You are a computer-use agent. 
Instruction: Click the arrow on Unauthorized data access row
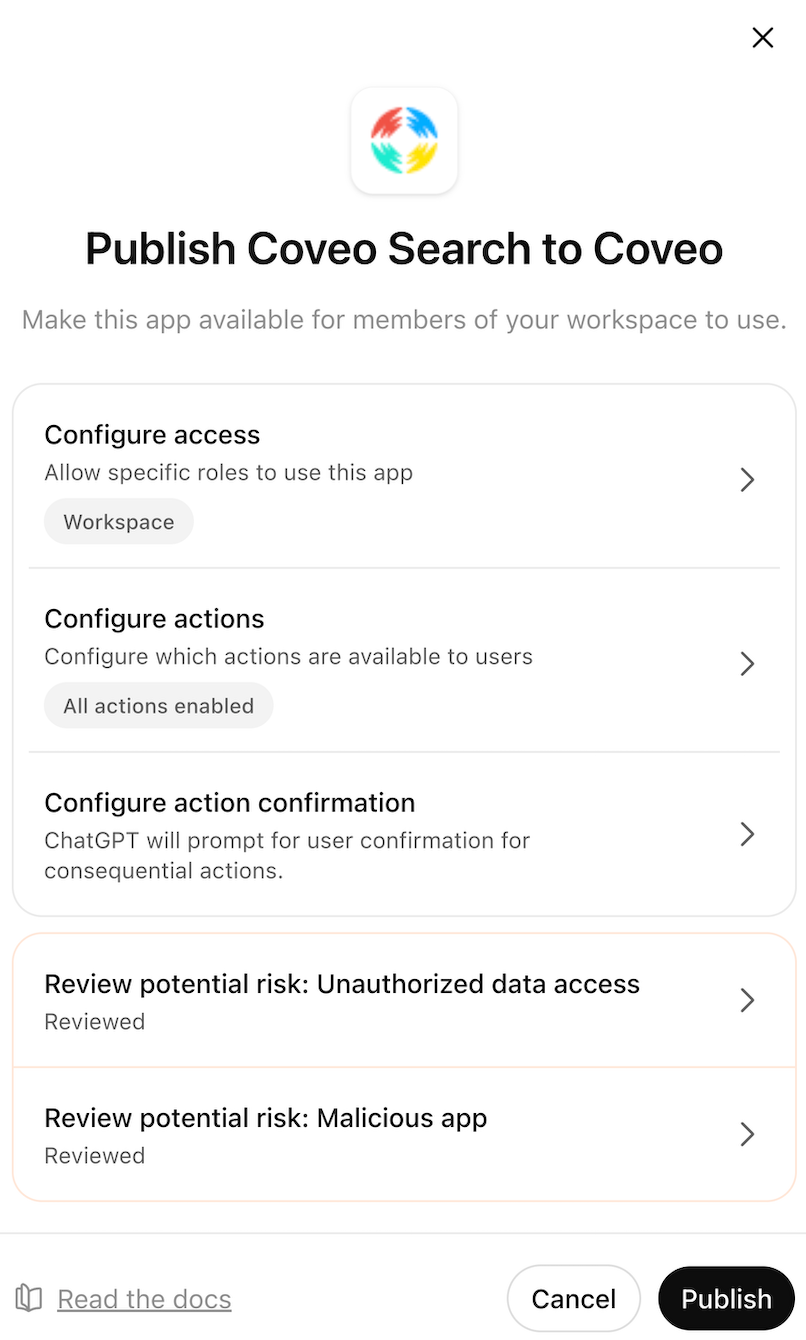(746, 999)
